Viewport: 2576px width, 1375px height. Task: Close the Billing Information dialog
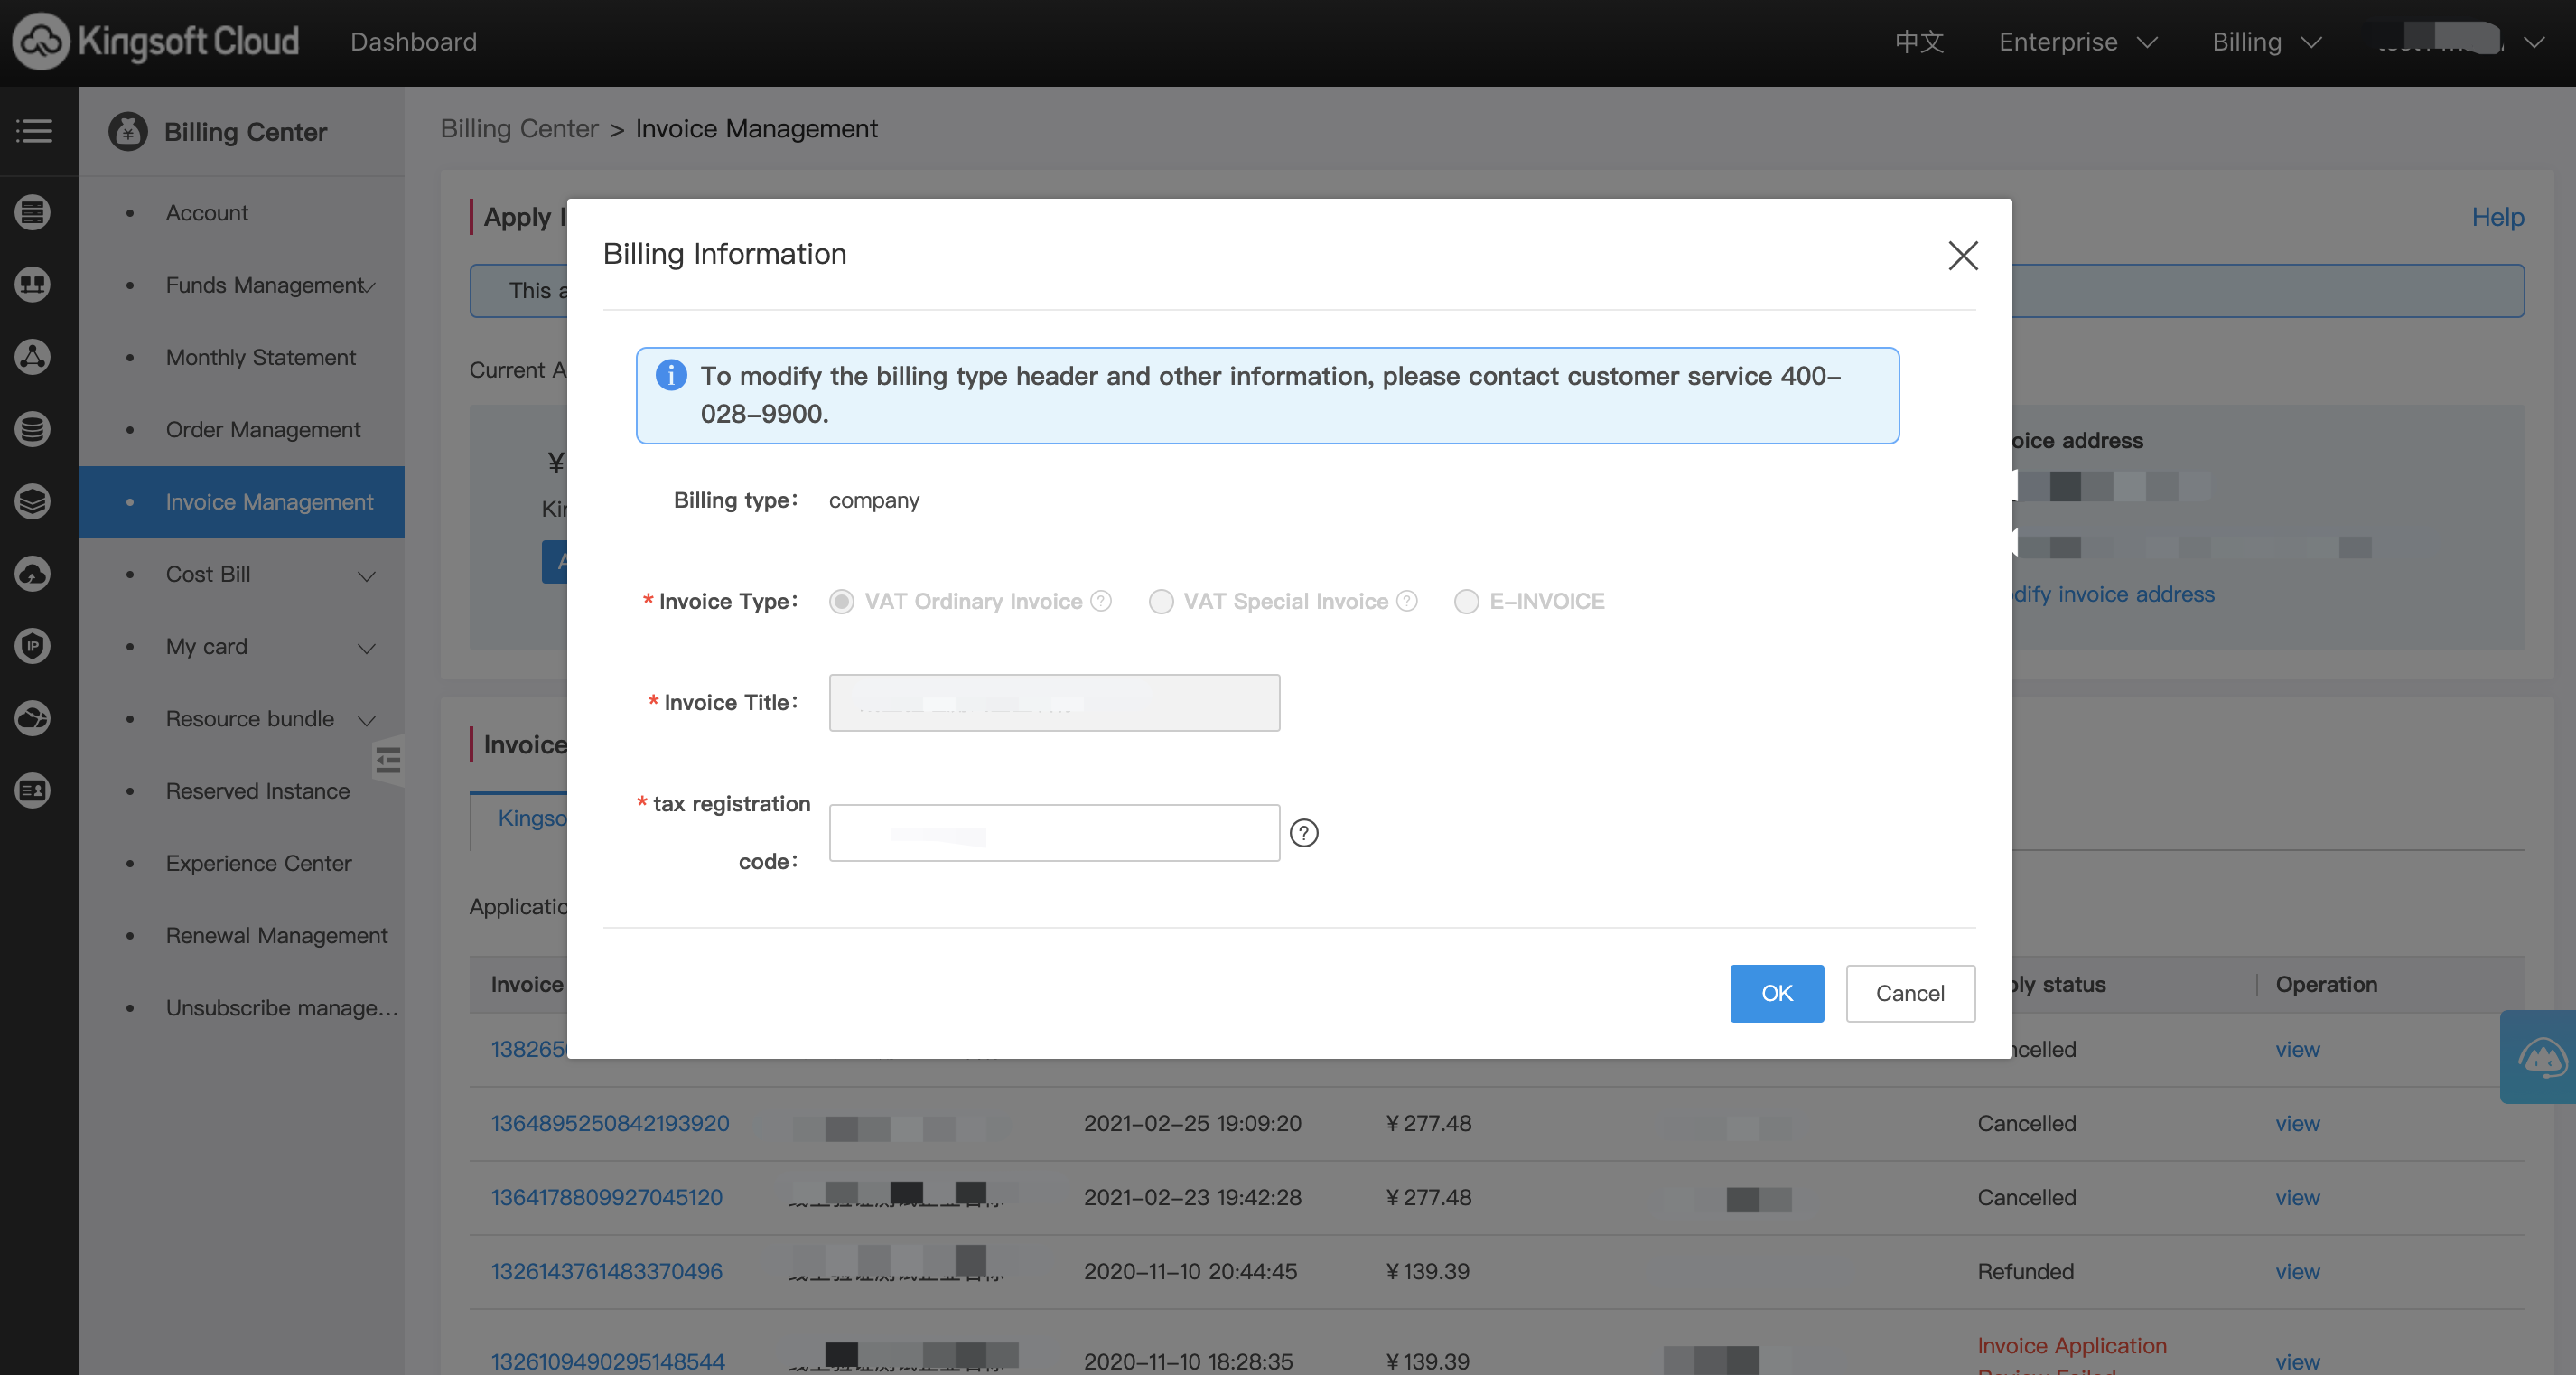[x=1963, y=255]
